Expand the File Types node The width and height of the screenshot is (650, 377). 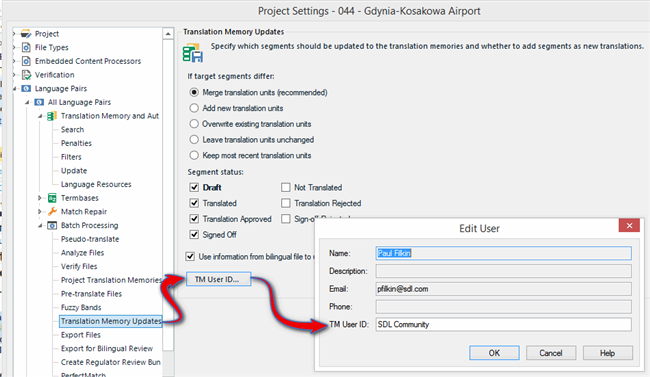point(14,47)
